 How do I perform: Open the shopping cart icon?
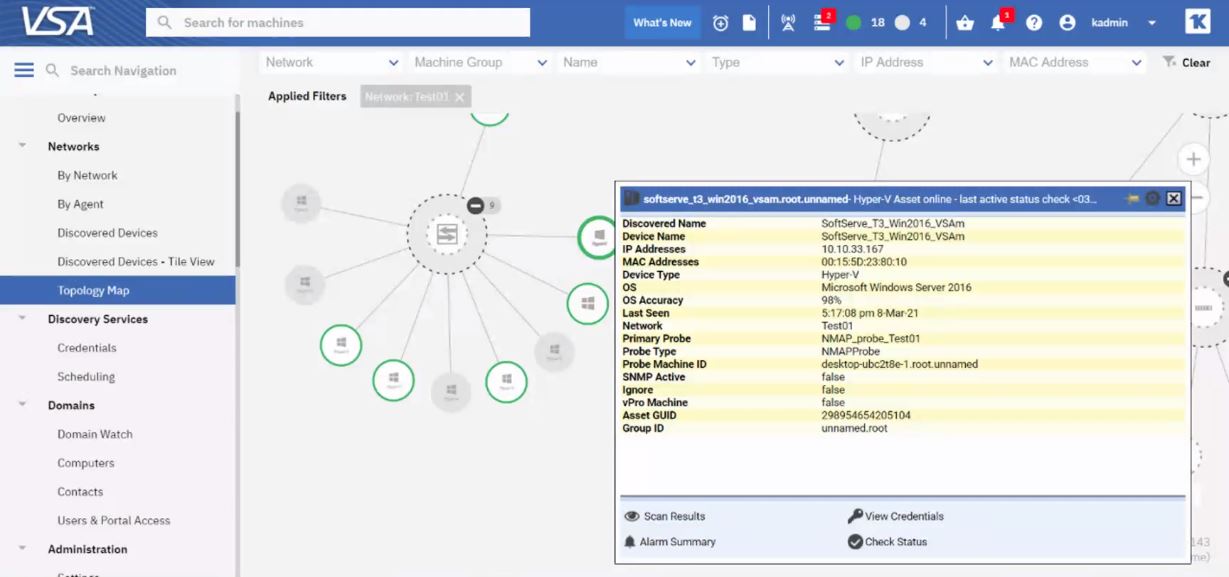coord(963,21)
